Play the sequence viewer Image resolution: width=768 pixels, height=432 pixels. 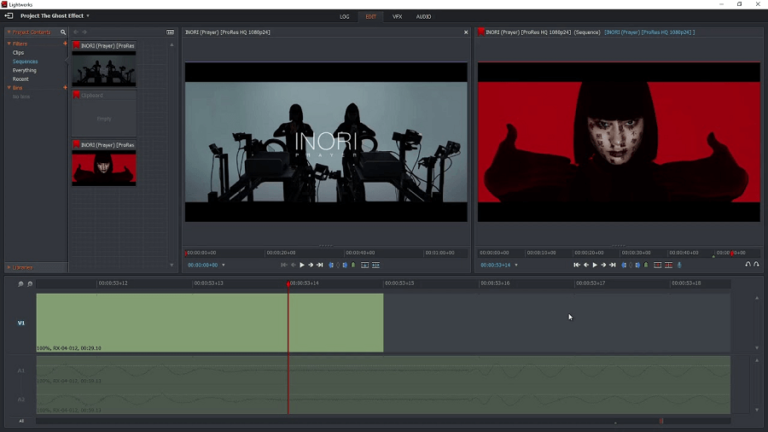click(x=595, y=265)
